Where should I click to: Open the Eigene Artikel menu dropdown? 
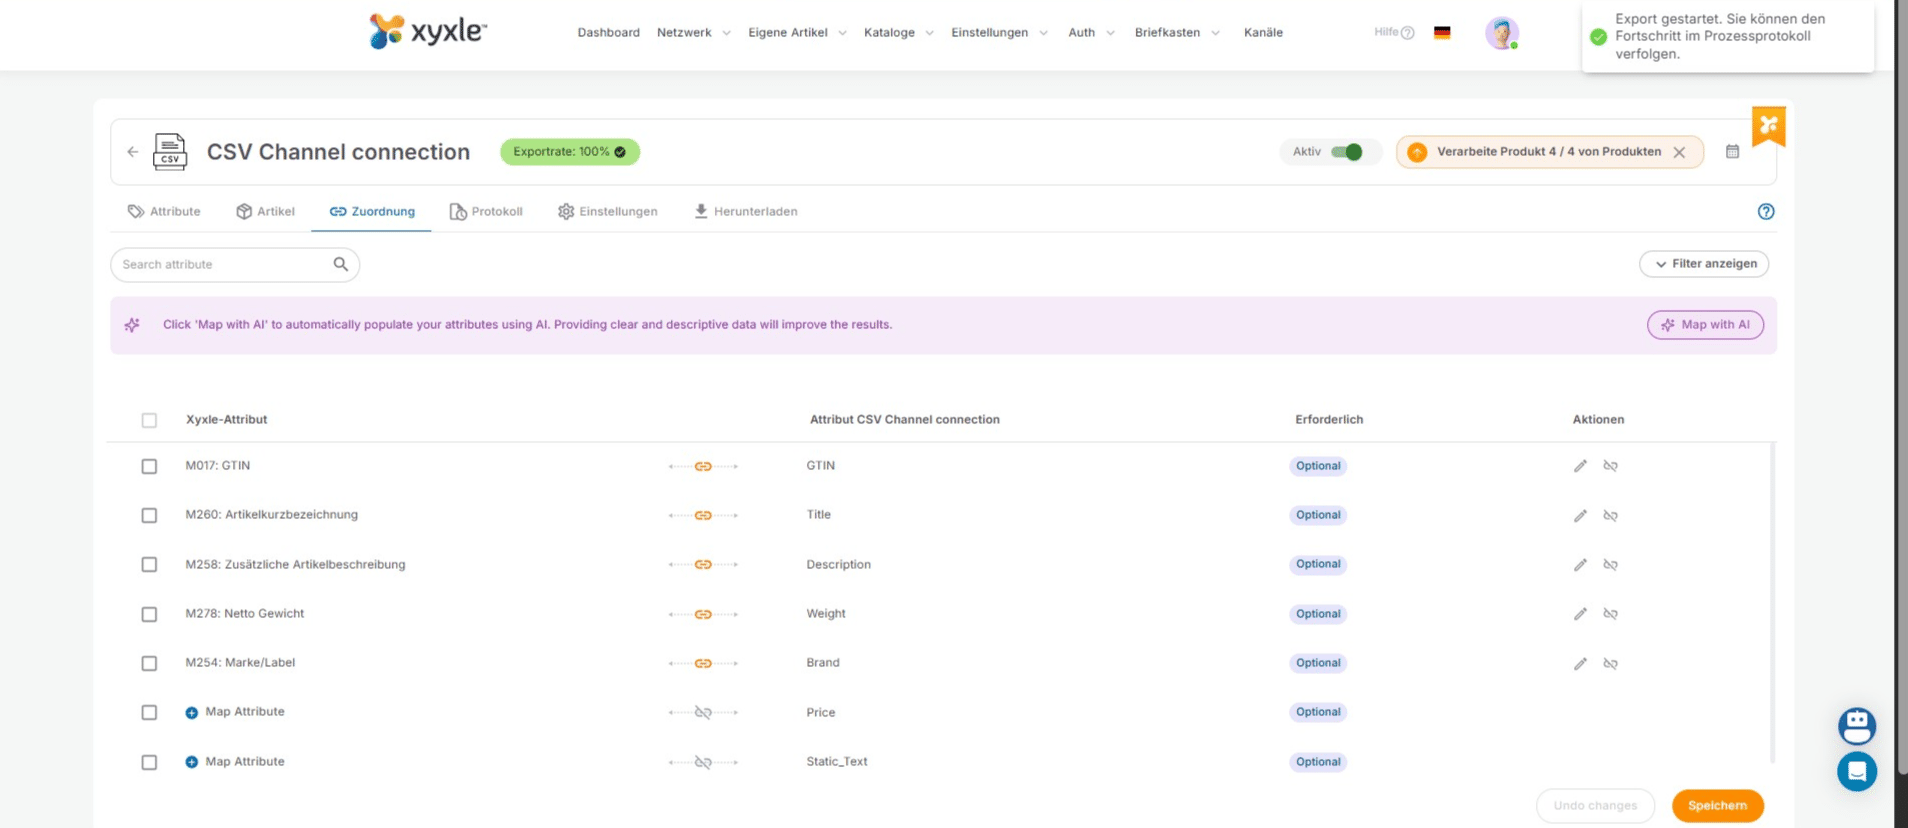tap(797, 33)
